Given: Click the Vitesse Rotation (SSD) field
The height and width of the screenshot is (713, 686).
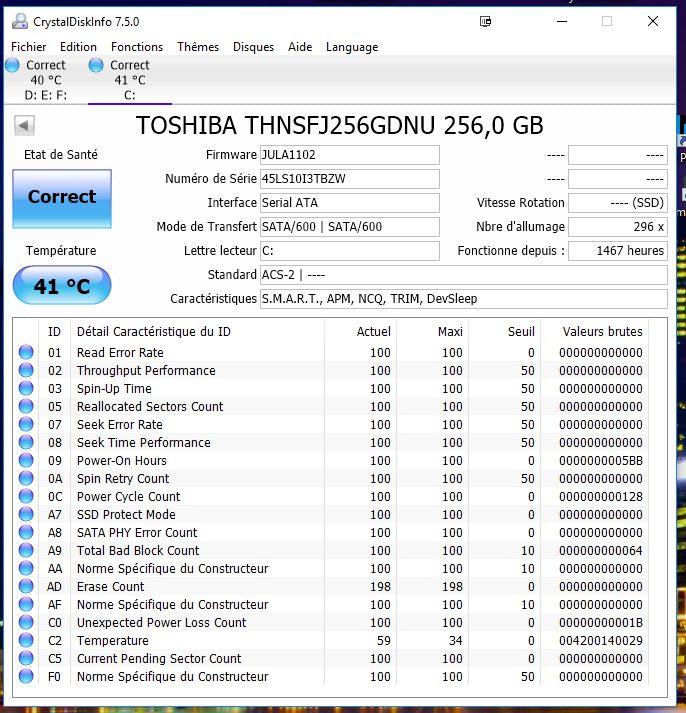Looking at the screenshot, I should (x=618, y=203).
